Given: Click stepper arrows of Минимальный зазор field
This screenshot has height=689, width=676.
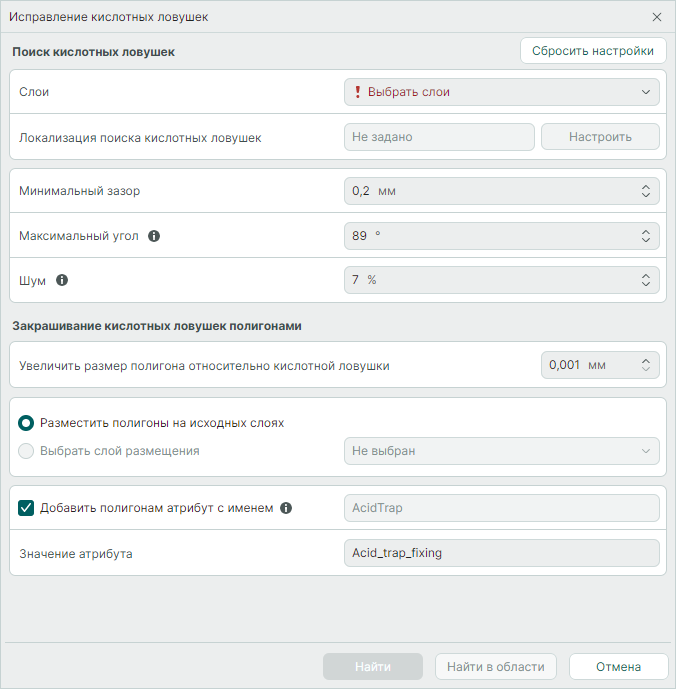Looking at the screenshot, I should pyautogui.click(x=645, y=191).
